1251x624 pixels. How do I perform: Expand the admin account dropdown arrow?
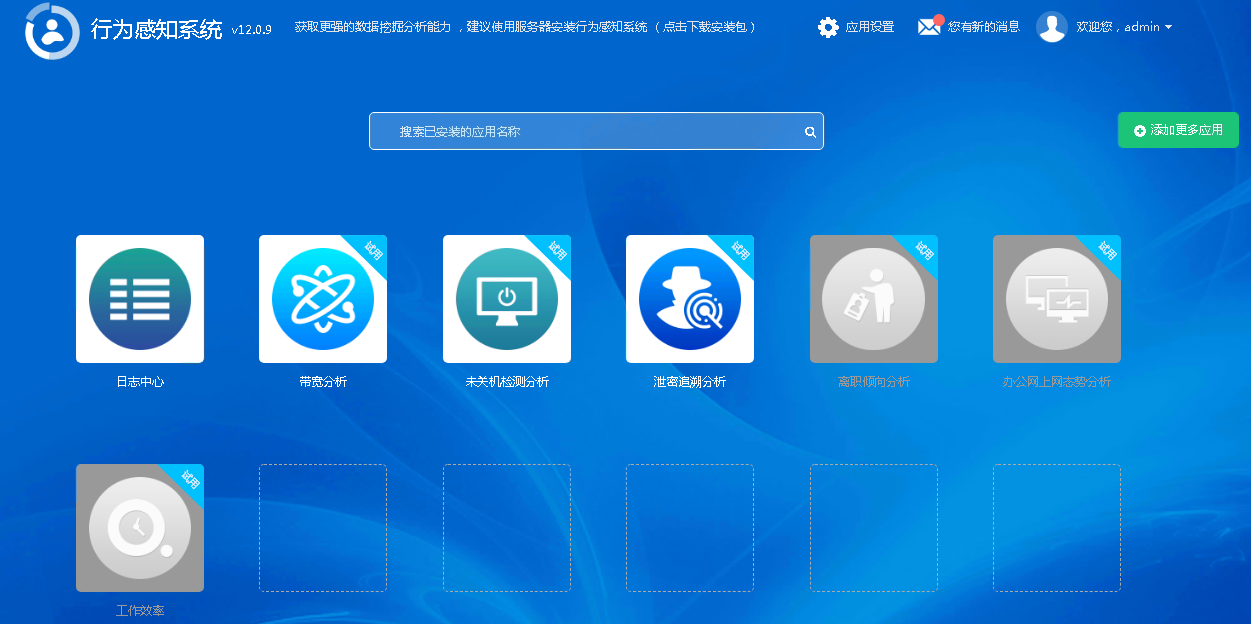point(1169,28)
